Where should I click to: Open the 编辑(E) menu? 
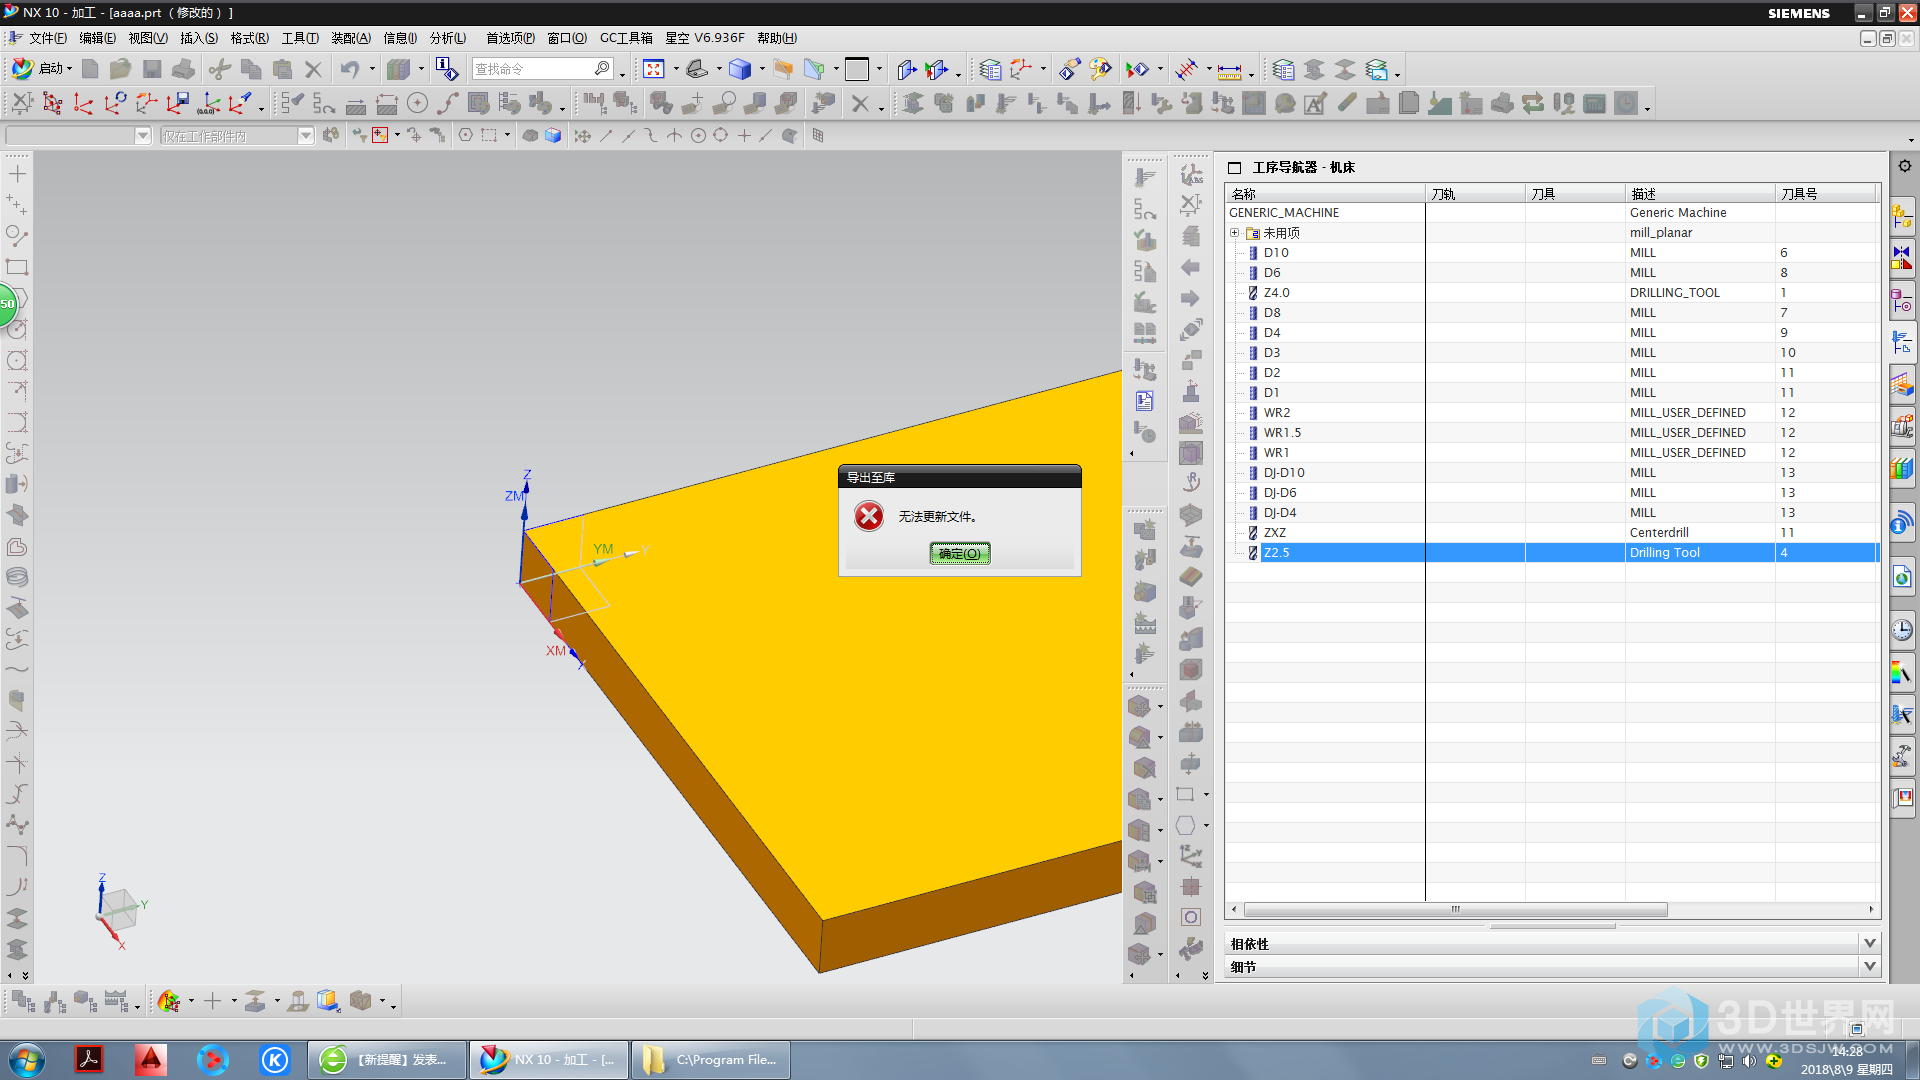[97, 38]
